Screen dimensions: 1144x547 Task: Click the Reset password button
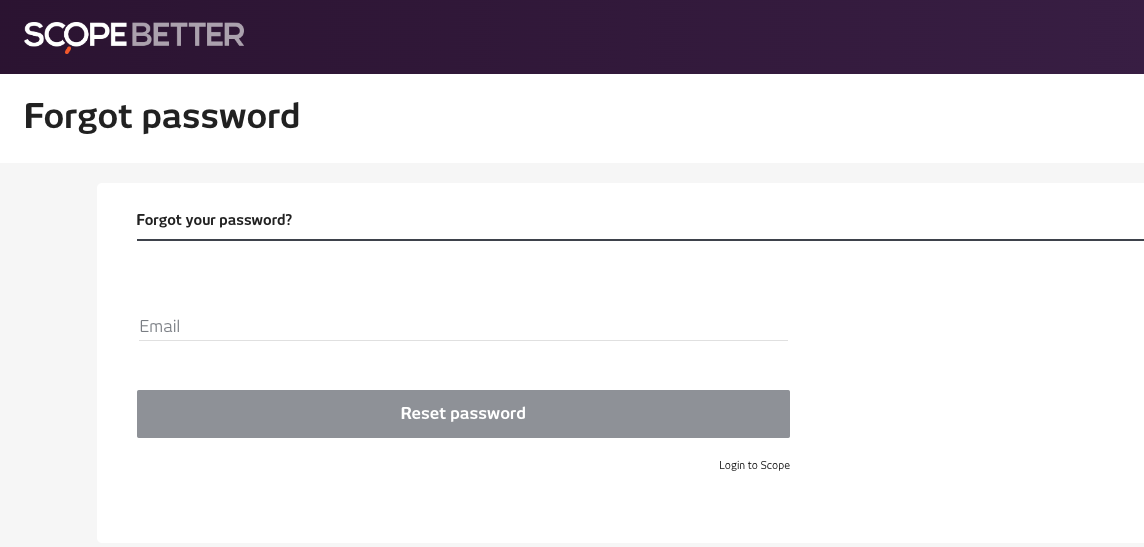(463, 414)
